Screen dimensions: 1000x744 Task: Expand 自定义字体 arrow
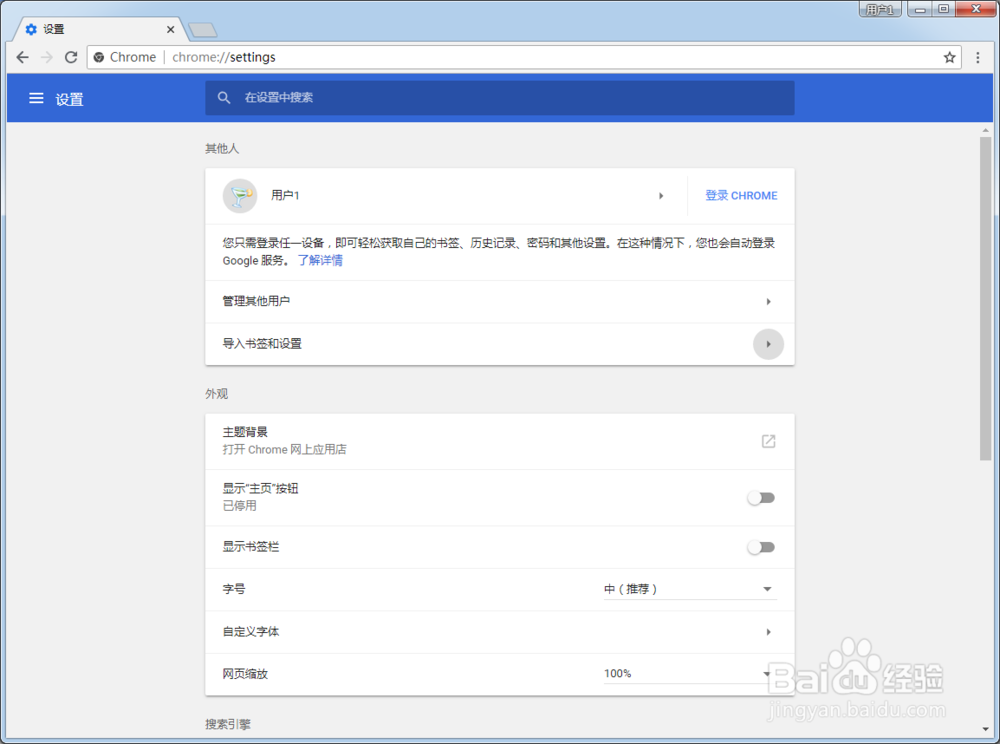768,632
